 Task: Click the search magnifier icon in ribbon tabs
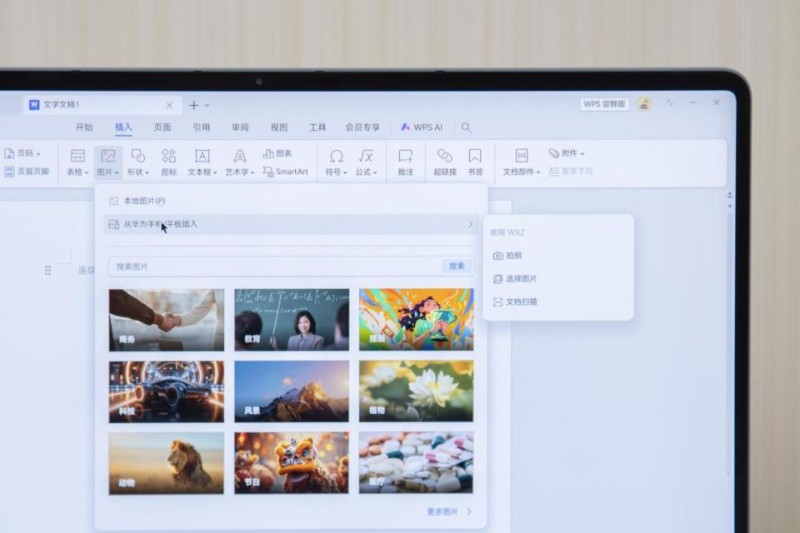coord(466,128)
